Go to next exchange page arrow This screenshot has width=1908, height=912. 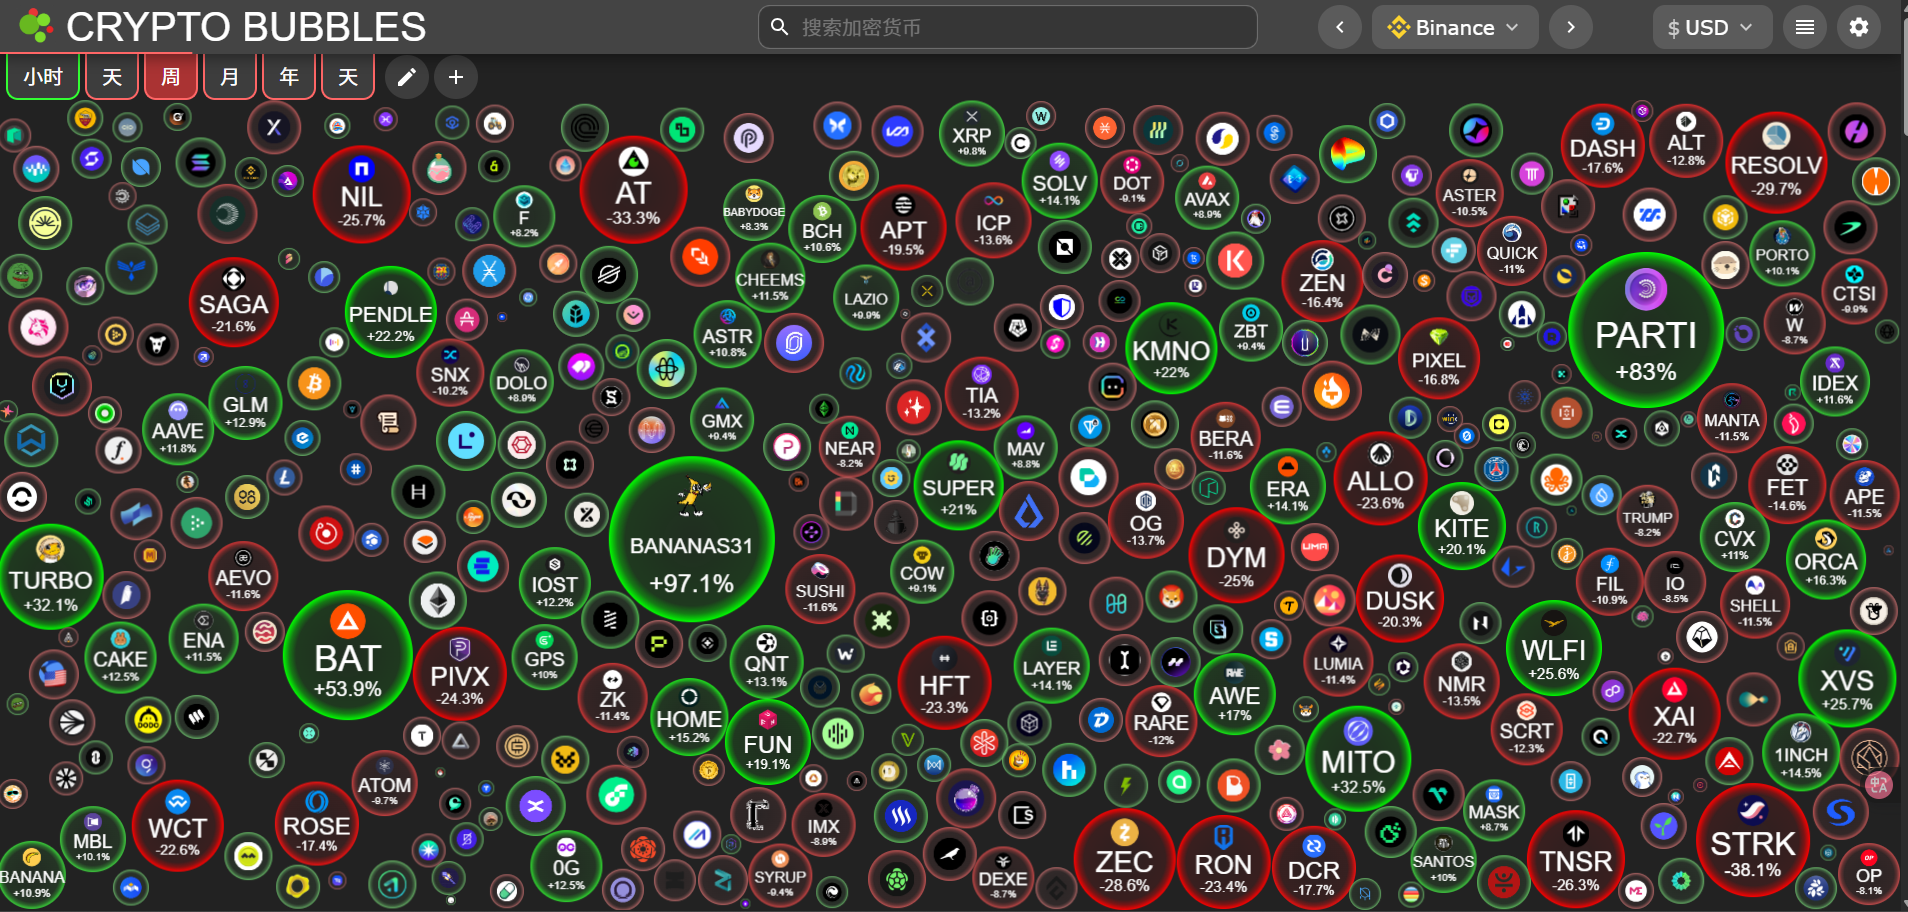[1570, 27]
